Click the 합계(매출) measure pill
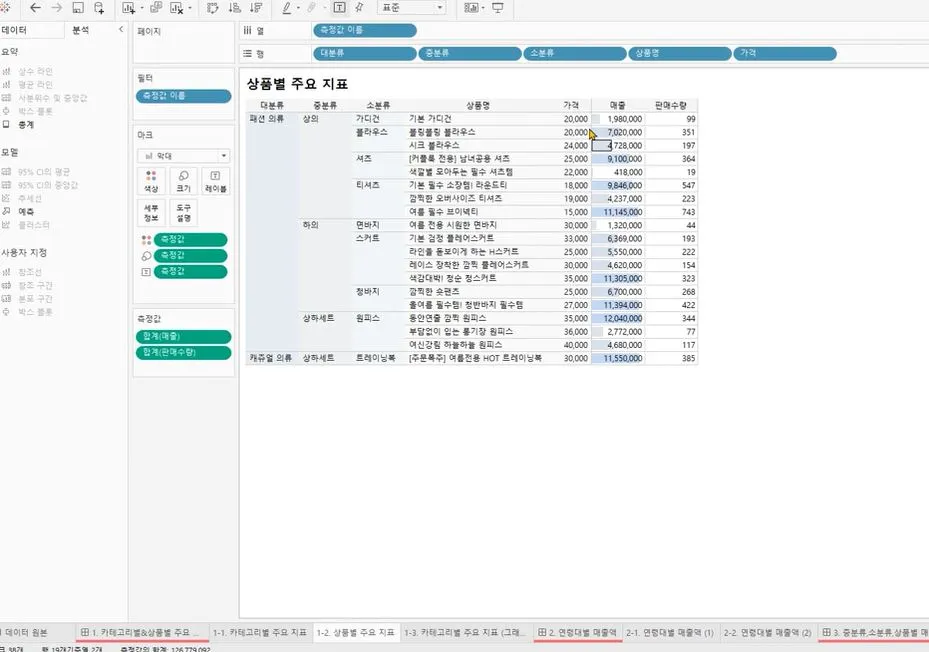Viewport: 929px width, 652px height. pos(184,337)
